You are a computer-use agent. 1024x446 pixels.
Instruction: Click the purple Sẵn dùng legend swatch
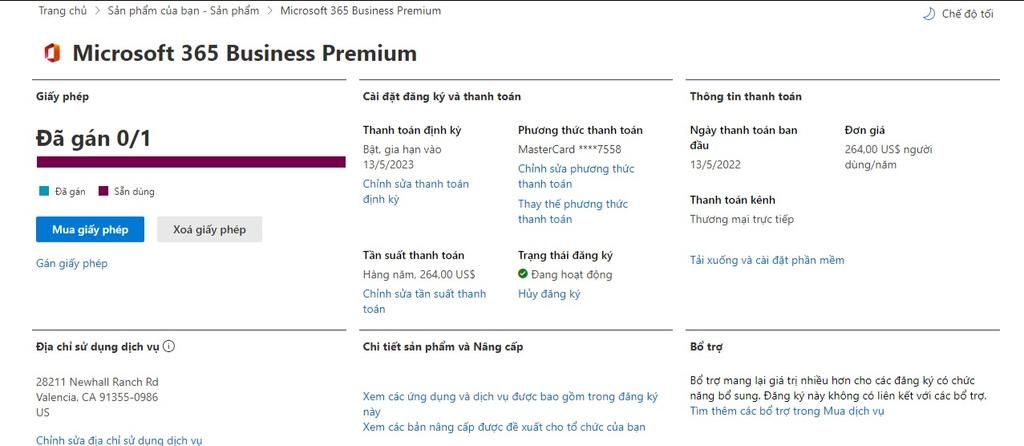[103, 191]
